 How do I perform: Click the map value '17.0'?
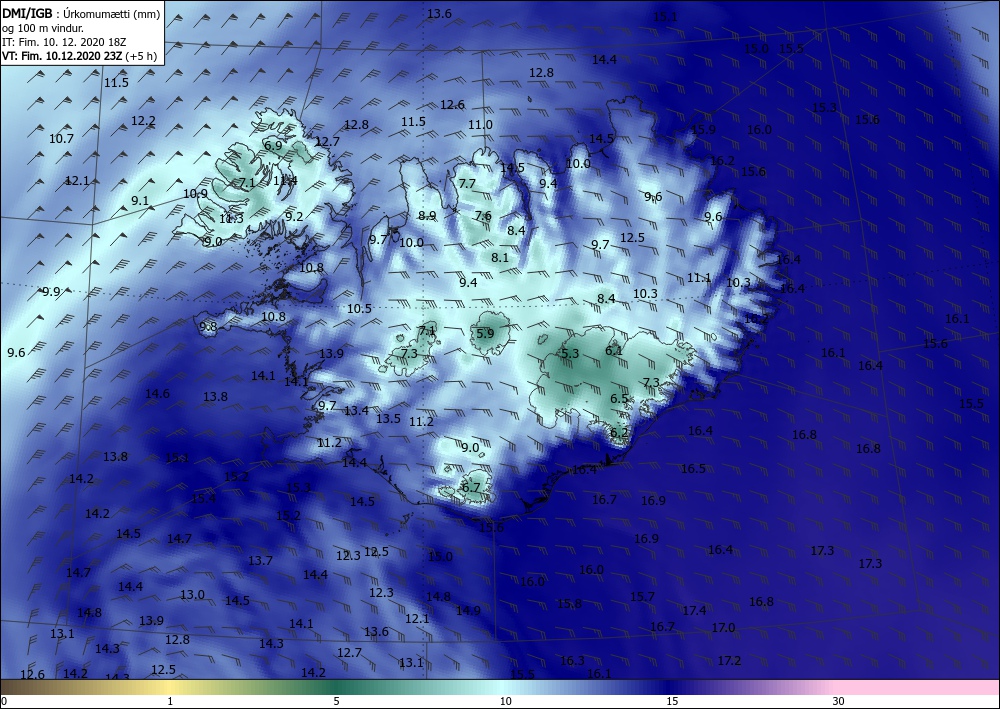tap(723, 628)
